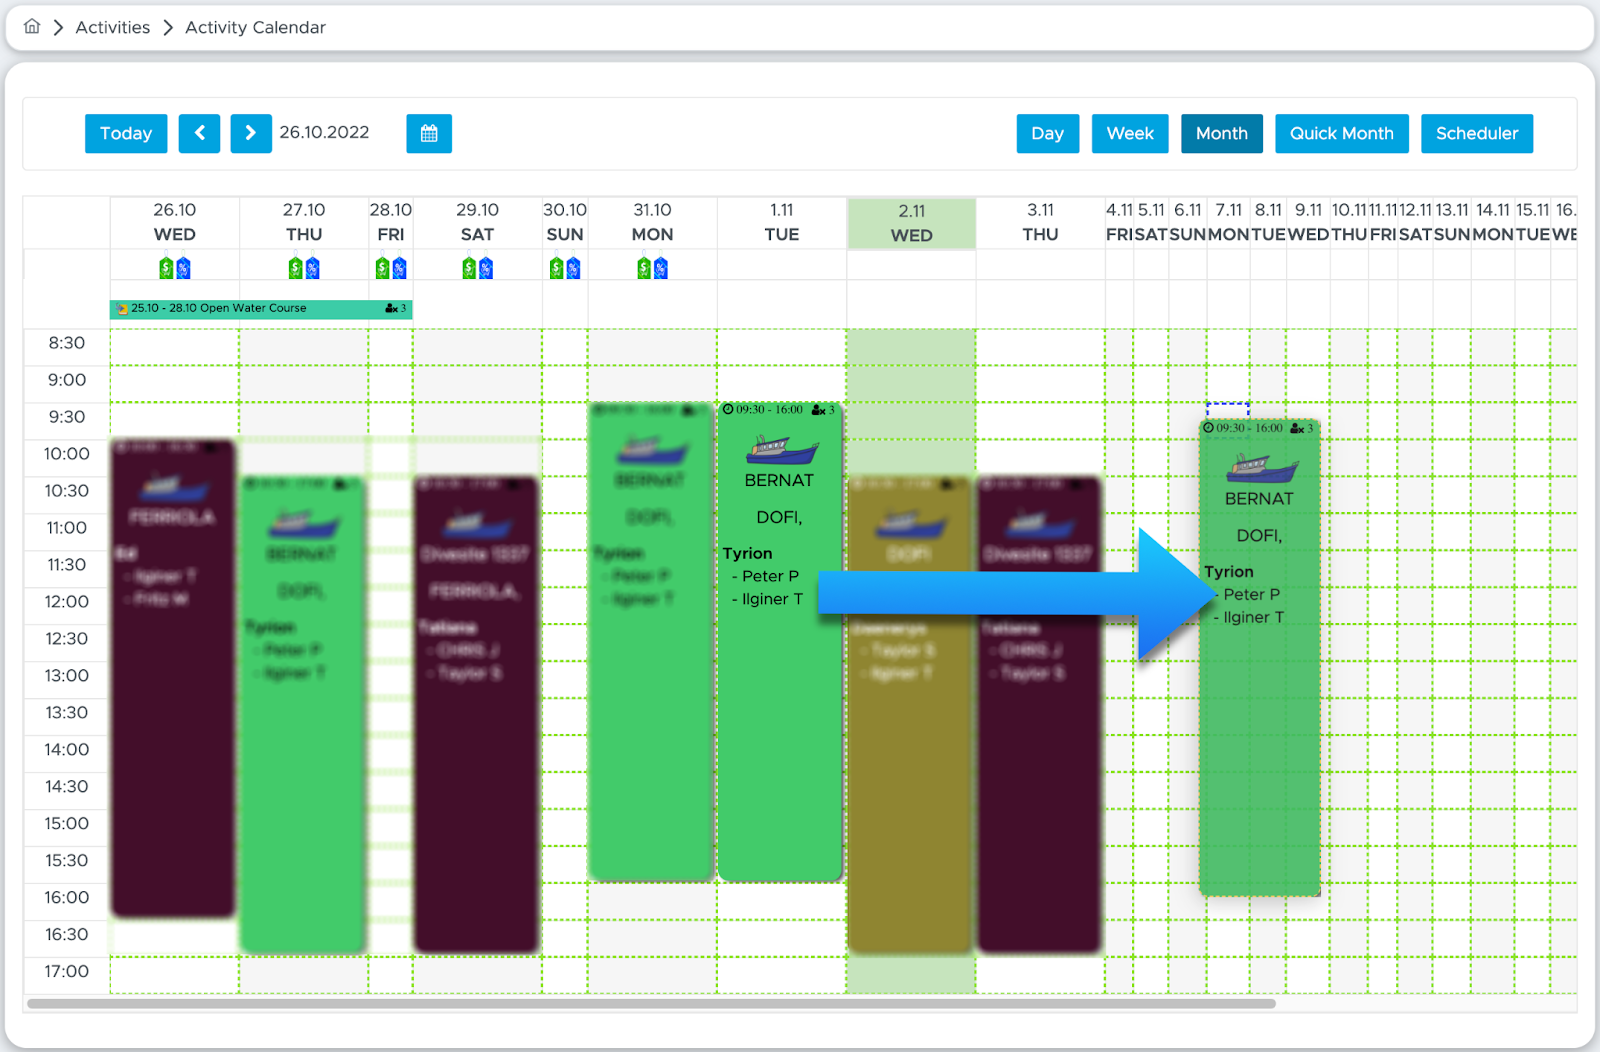Screen dimensions: 1600x1052
Task: Click the Activity Calendar breadcrumb
Action: [255, 27]
